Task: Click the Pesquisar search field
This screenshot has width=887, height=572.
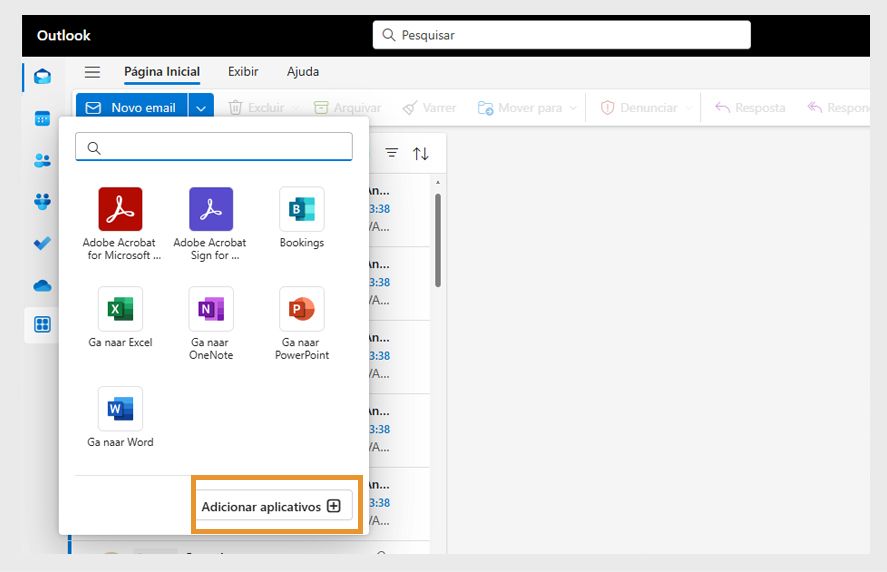Action: 562,35
